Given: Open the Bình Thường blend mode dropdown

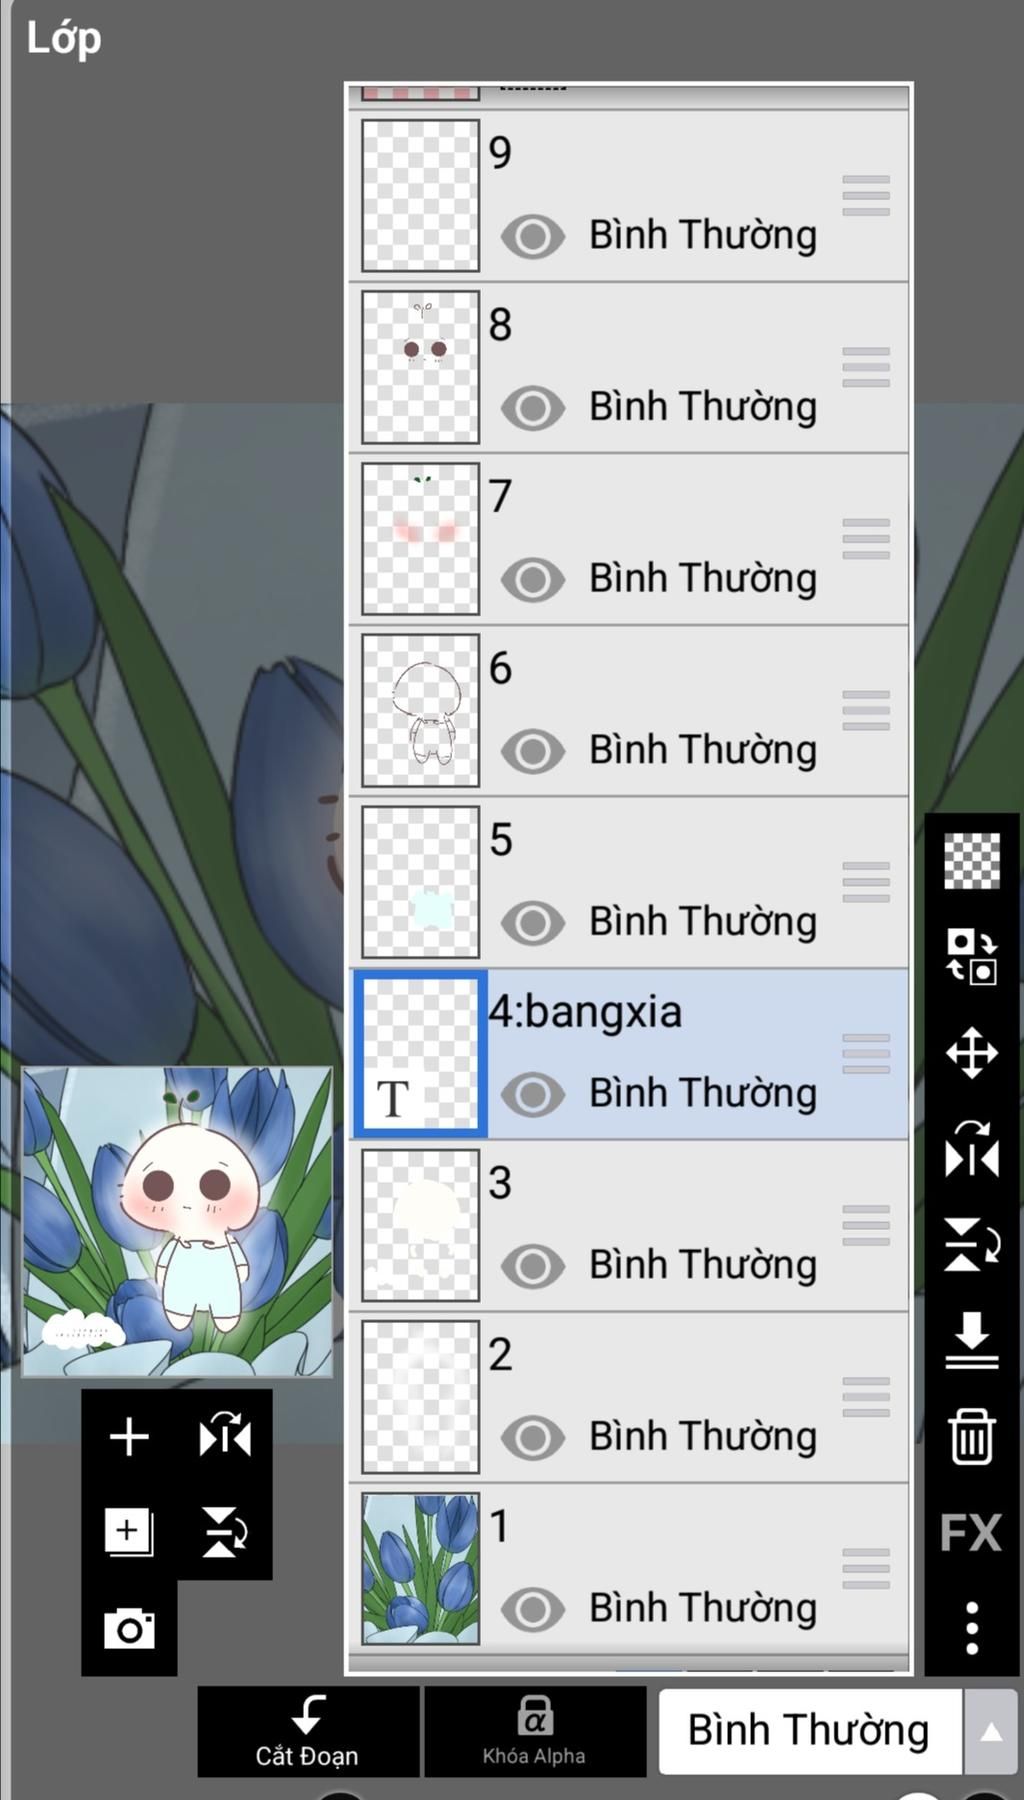Looking at the screenshot, I should [809, 1731].
